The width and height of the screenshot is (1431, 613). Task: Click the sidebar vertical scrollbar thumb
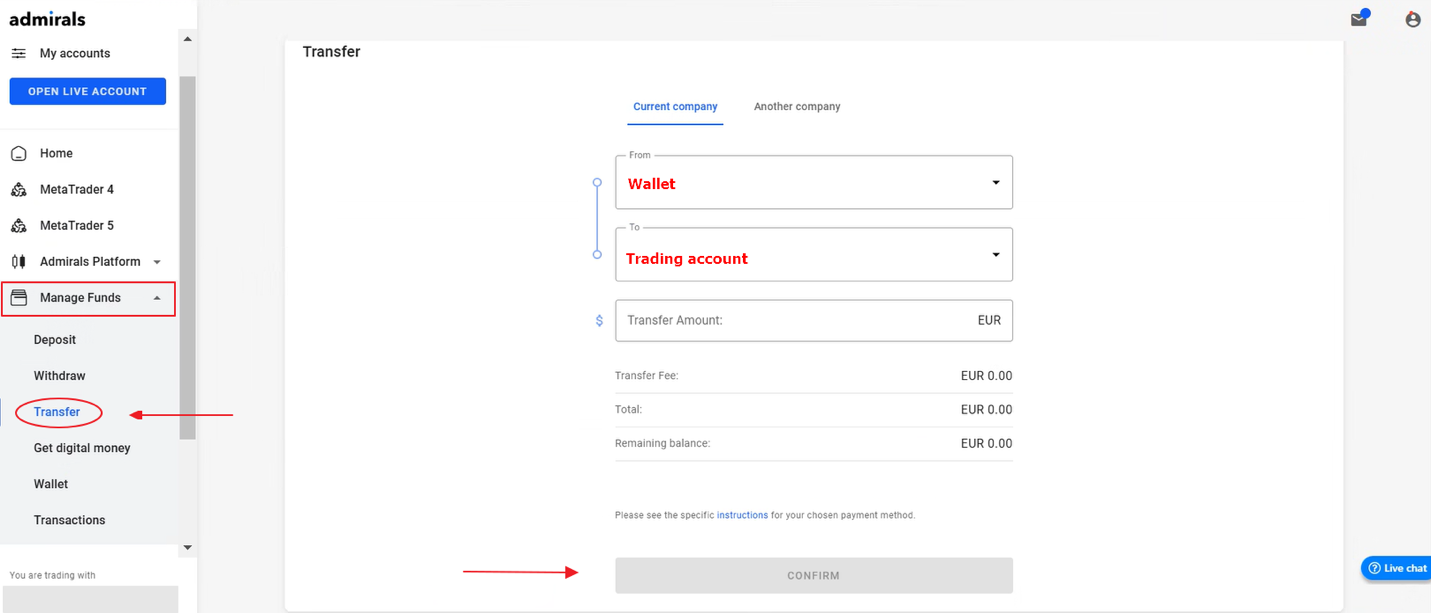pos(187,258)
